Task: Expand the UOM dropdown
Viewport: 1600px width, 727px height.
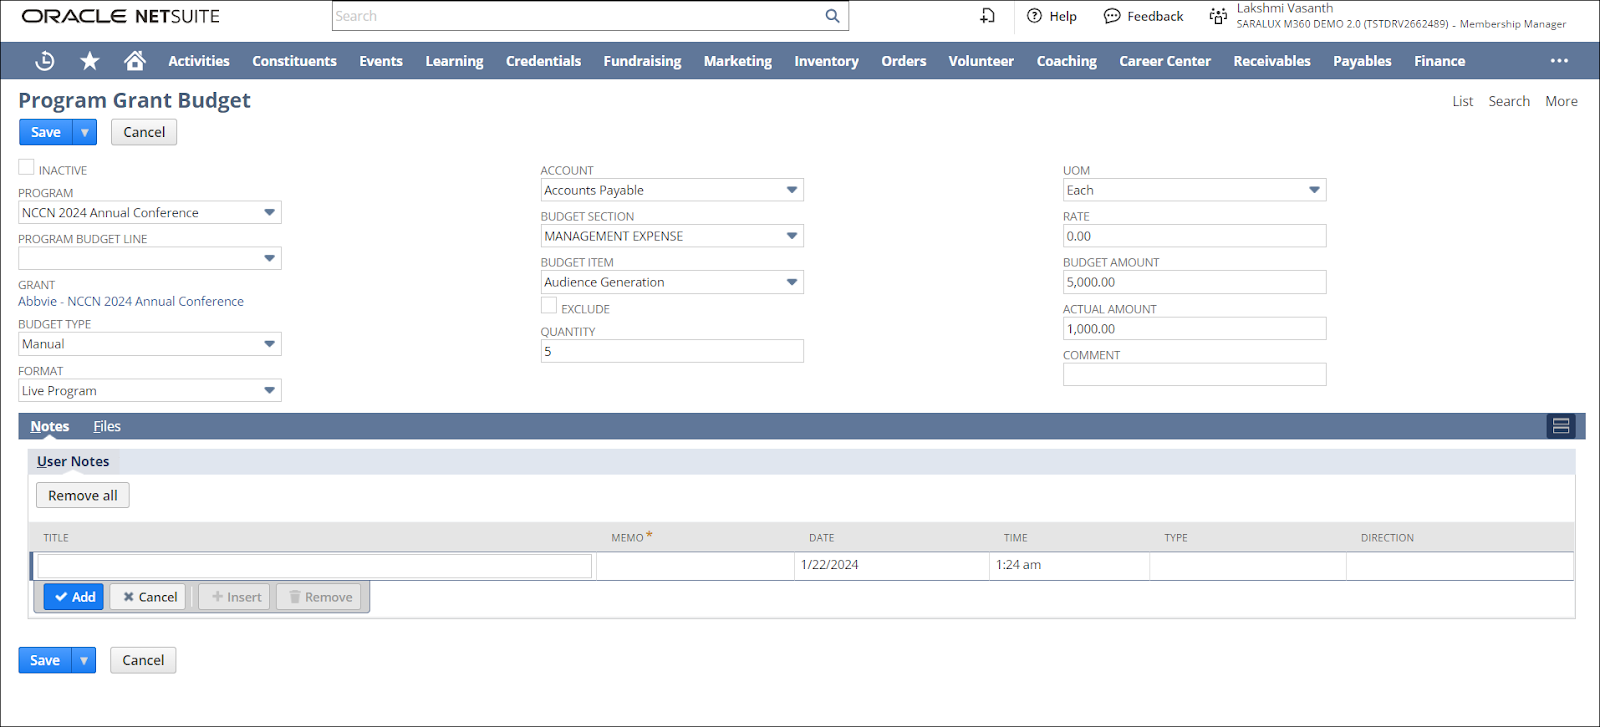Action: 1314,190
